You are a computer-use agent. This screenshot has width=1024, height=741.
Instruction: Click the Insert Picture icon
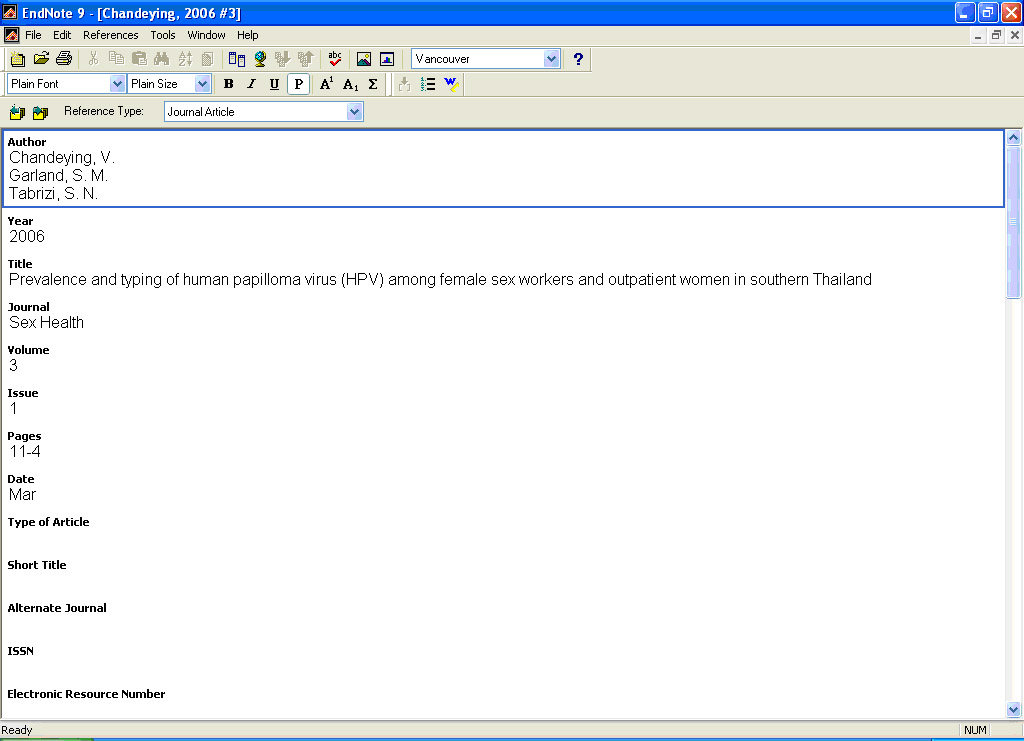pos(364,59)
